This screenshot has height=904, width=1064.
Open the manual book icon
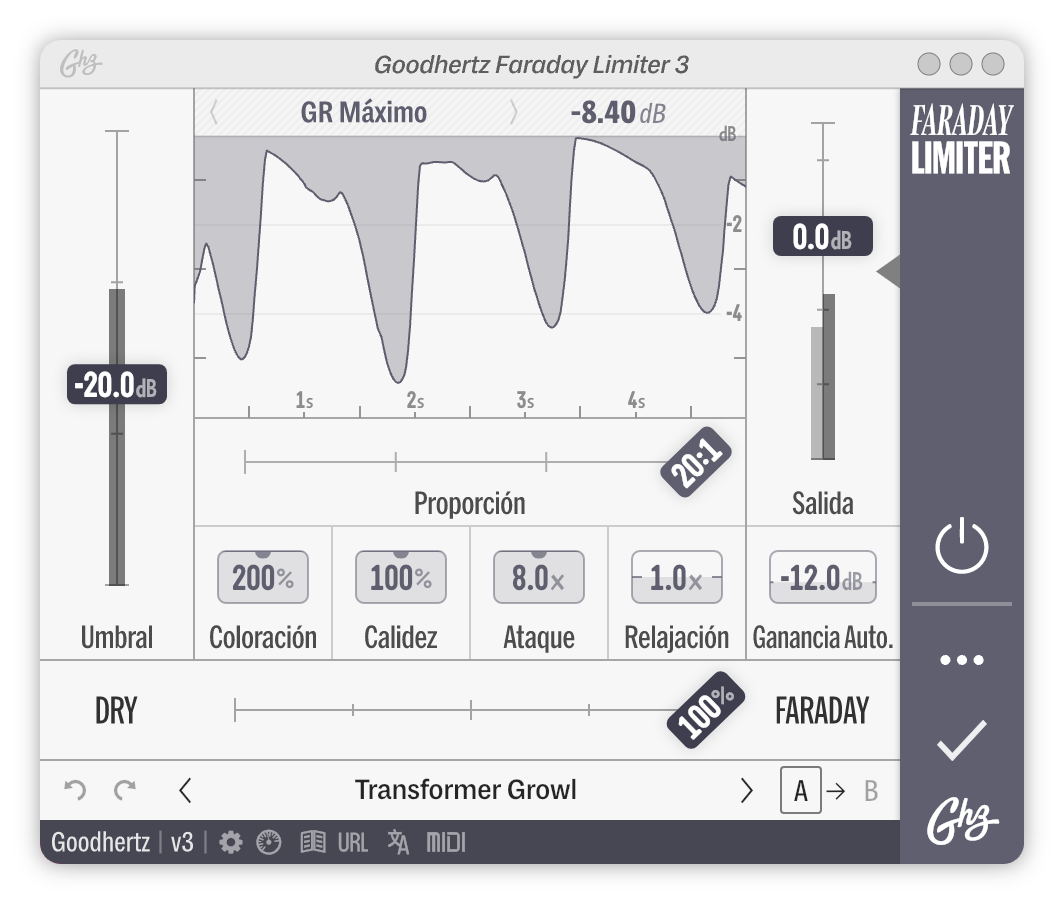tap(313, 842)
